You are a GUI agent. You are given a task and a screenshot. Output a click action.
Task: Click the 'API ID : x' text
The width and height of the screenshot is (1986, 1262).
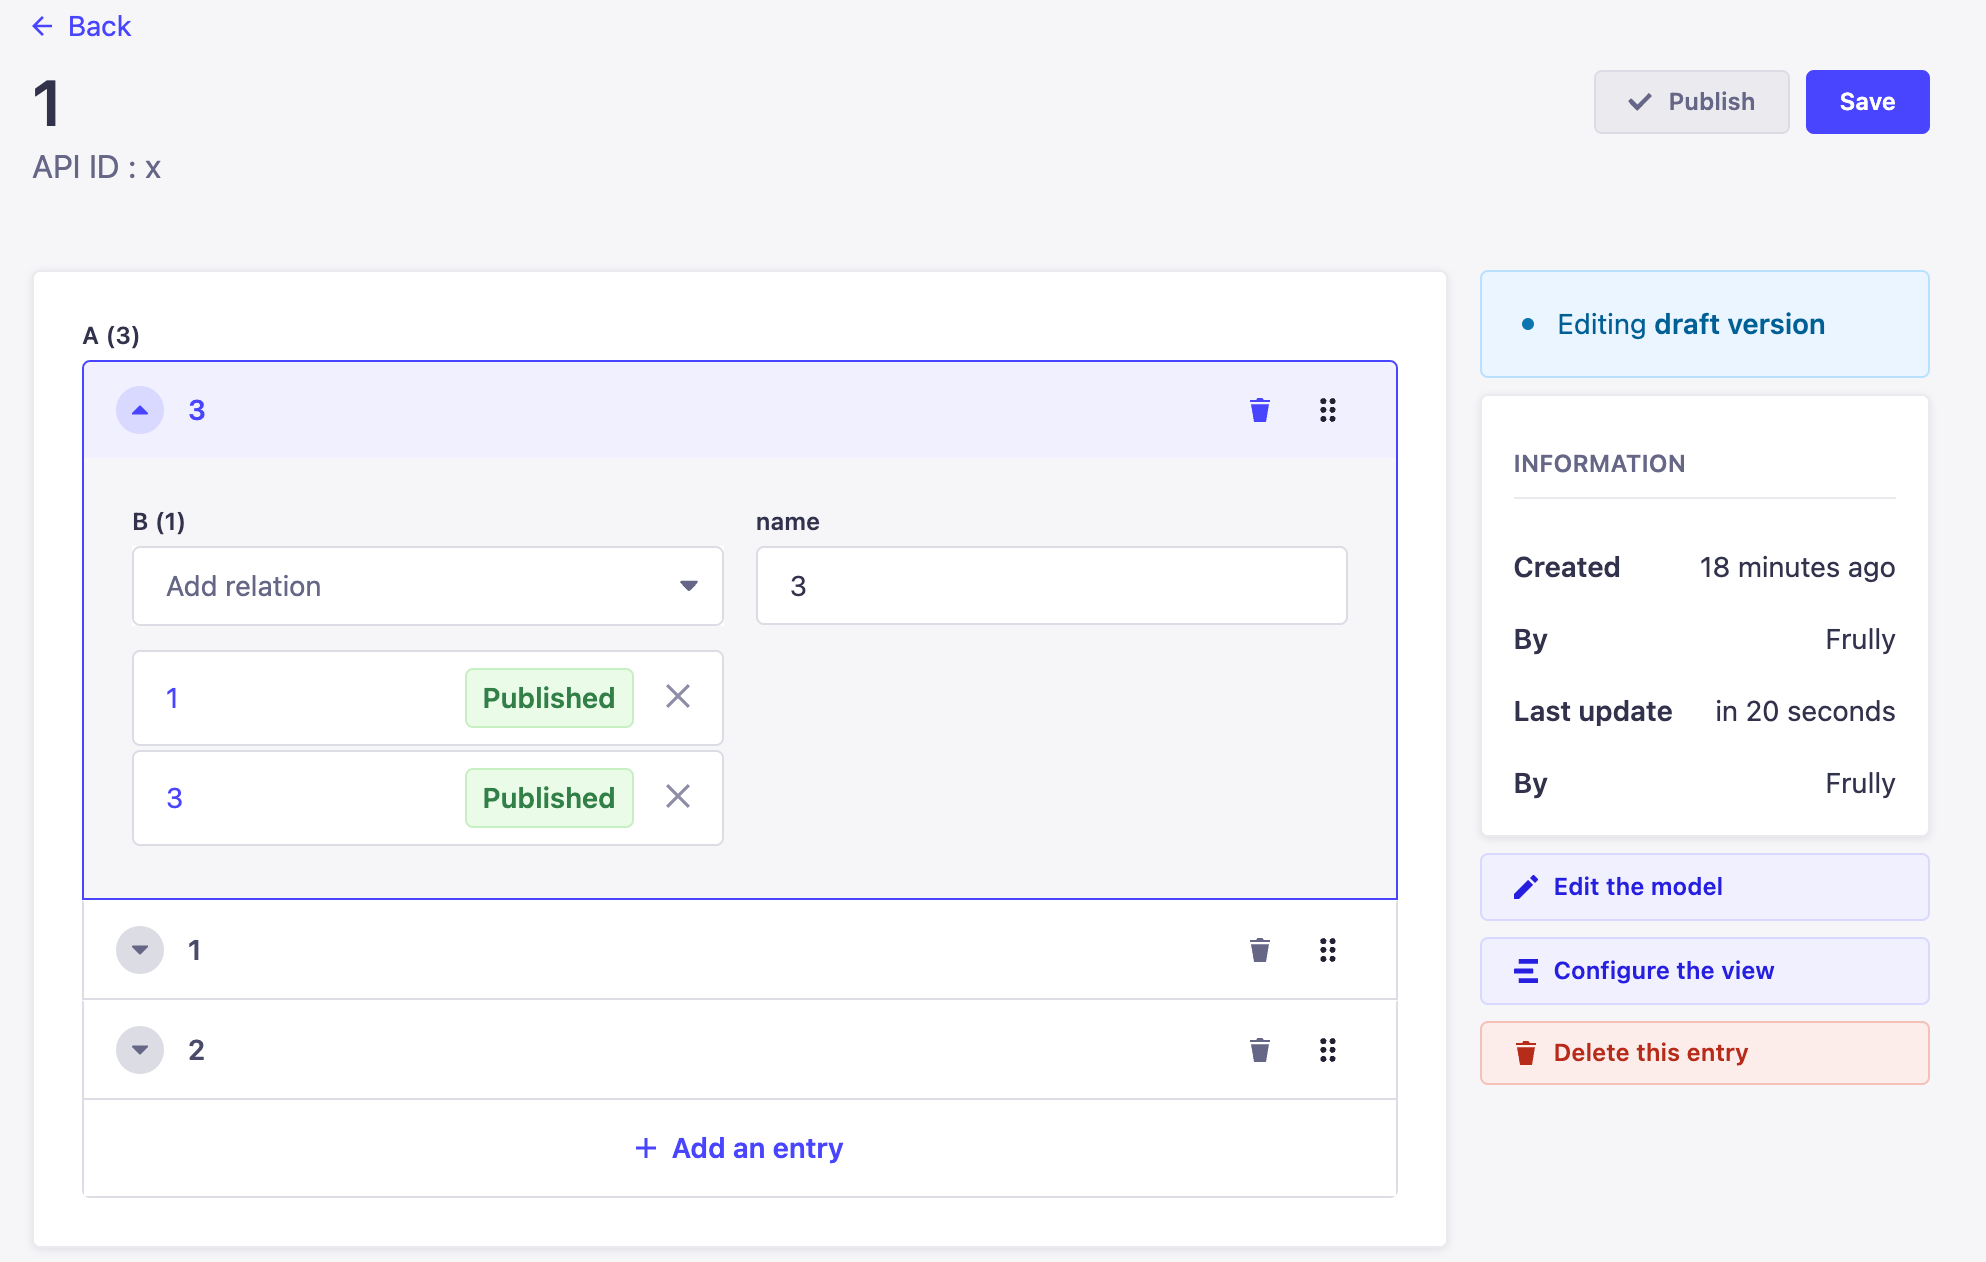97,167
